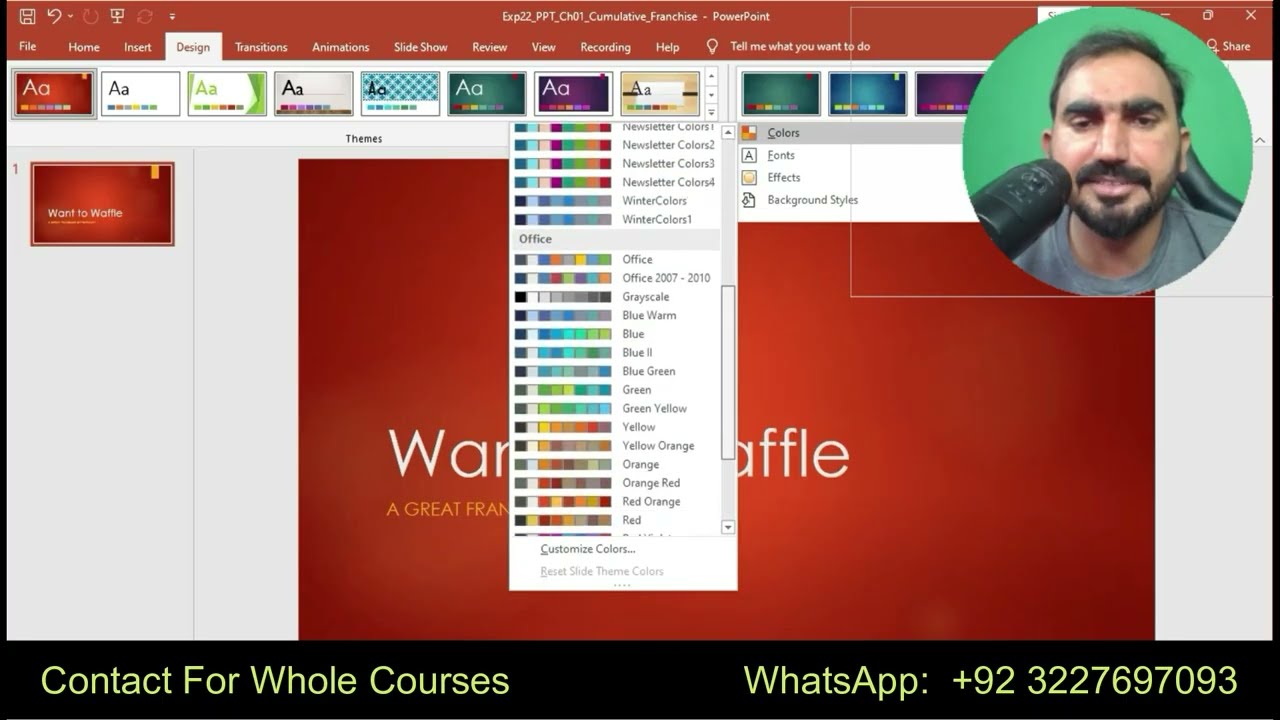Screen dimensions: 1280x720
Task: Open the Undo history dropdown arrow
Action: click(70, 16)
